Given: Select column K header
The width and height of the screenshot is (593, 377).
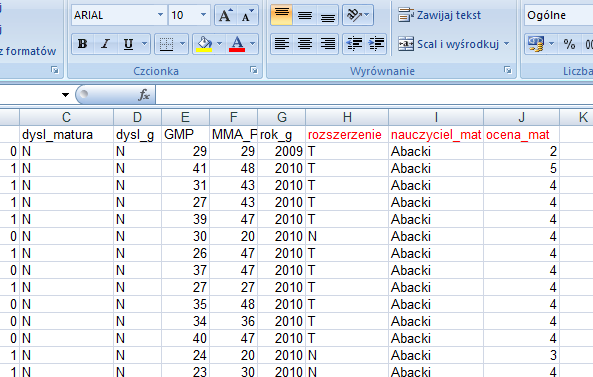Looking at the screenshot, I should tap(576, 117).
